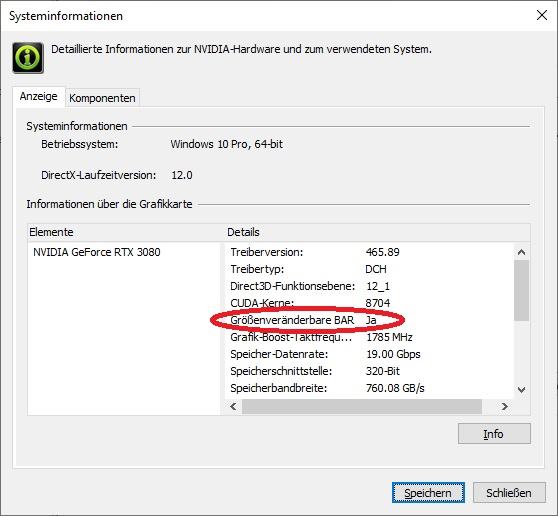The width and height of the screenshot is (558, 516).
Task: Click the DCH driver type value
Action: point(376,269)
